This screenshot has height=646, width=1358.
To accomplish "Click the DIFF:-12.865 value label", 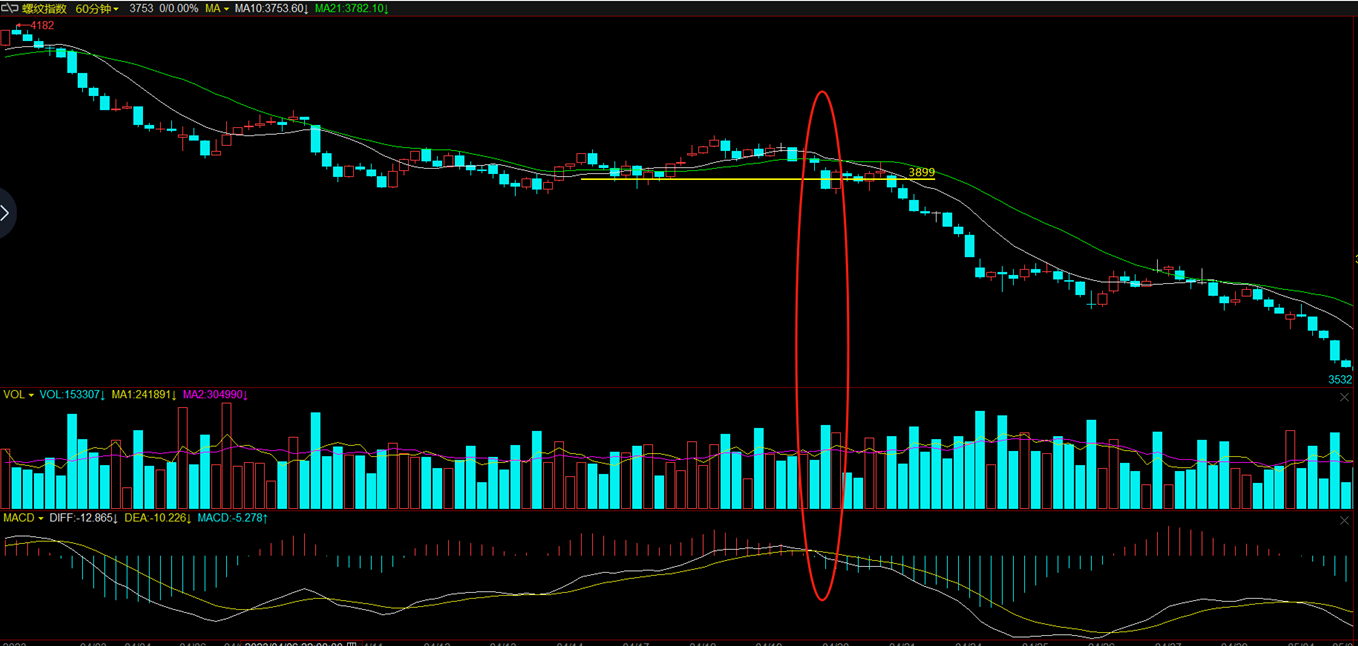I will tap(84, 518).
